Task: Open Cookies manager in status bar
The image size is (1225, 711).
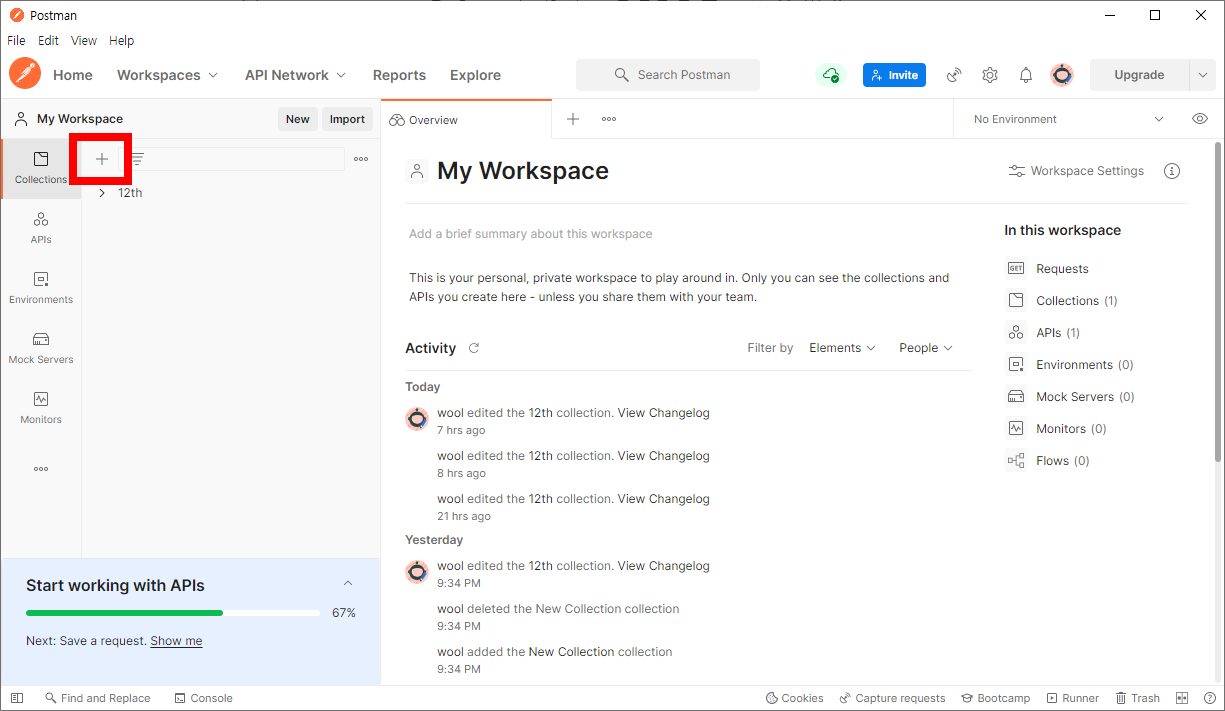Action: coord(795,698)
